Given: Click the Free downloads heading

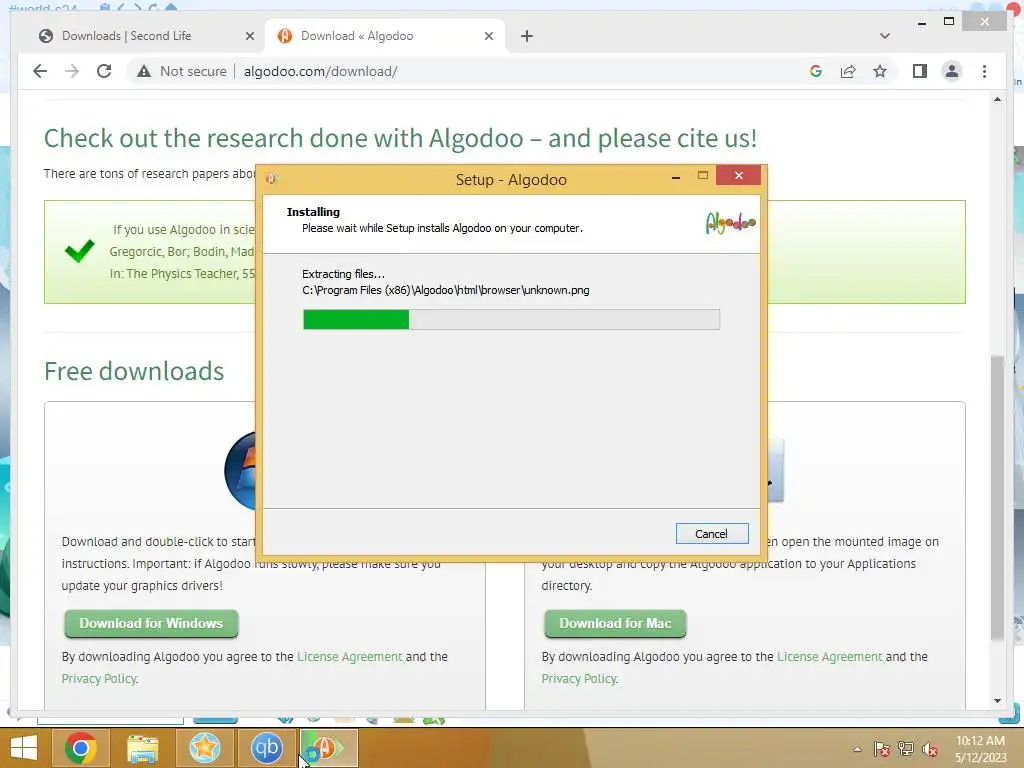Looking at the screenshot, I should point(134,371).
